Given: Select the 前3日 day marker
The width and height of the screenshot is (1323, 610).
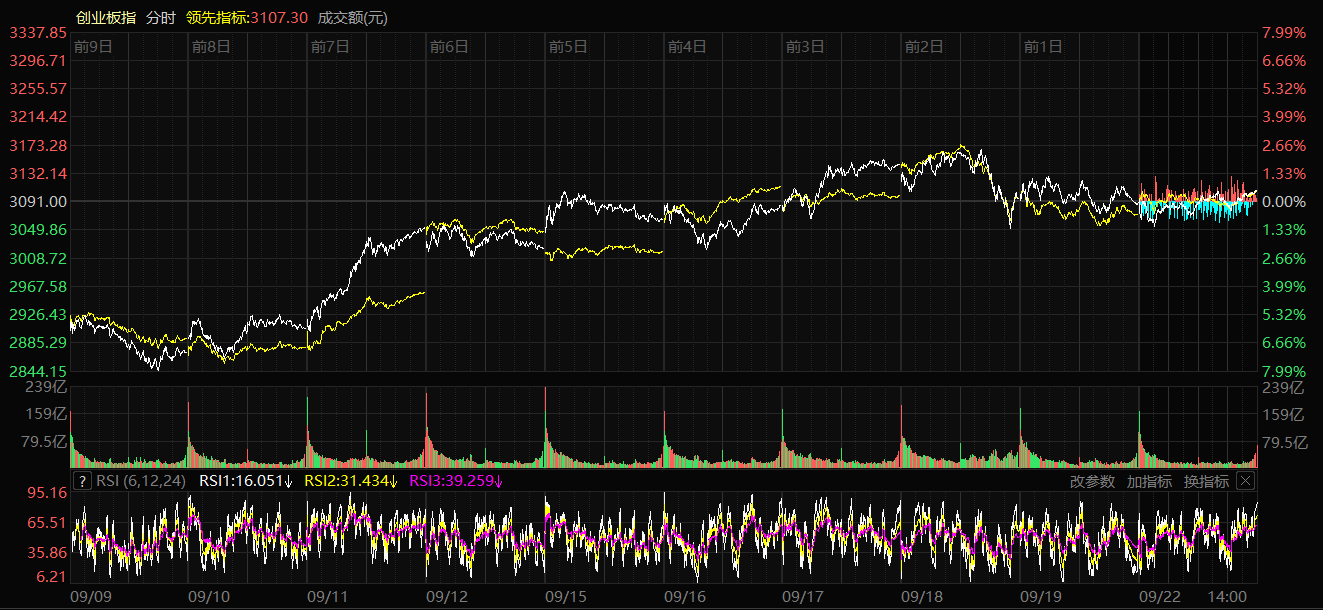Looking at the screenshot, I should 805,46.
